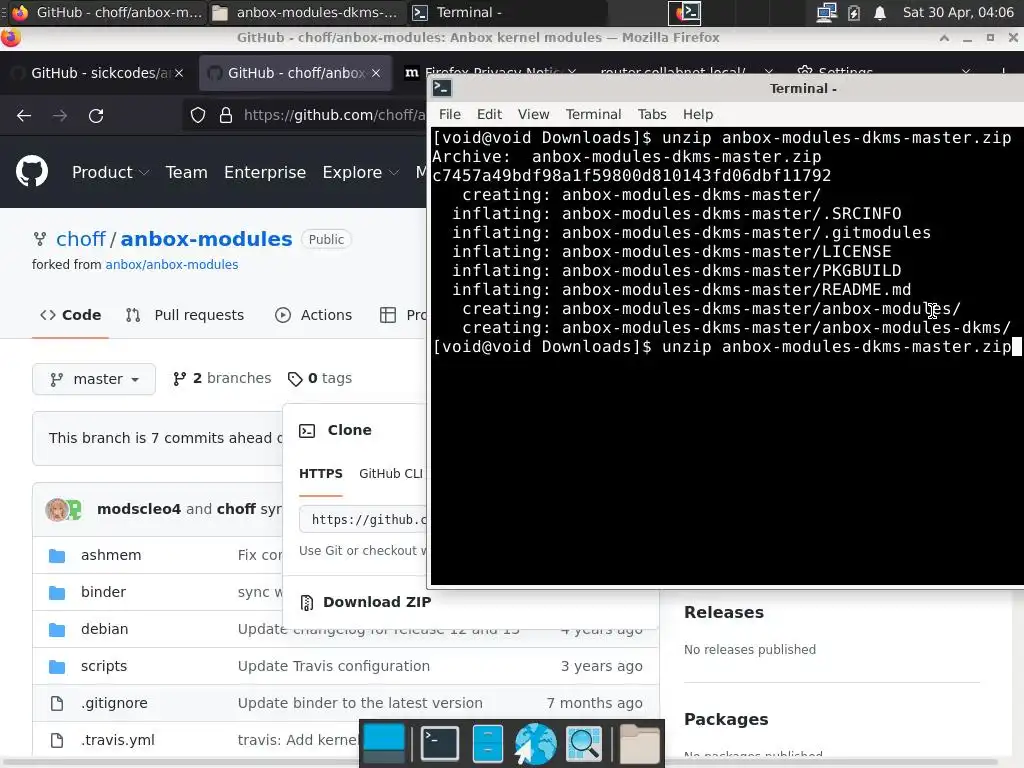This screenshot has height=768, width=1024.
Task: Open the application finder magnifier icon
Action: coord(584,743)
